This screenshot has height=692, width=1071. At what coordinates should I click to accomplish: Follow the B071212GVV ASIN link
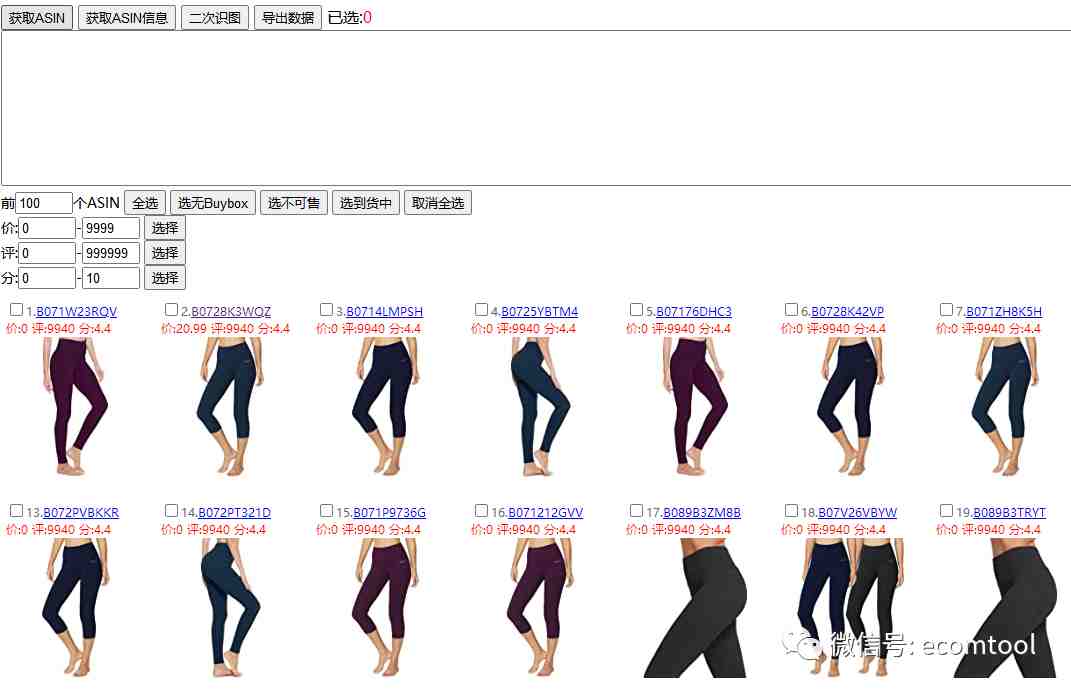[x=546, y=512]
